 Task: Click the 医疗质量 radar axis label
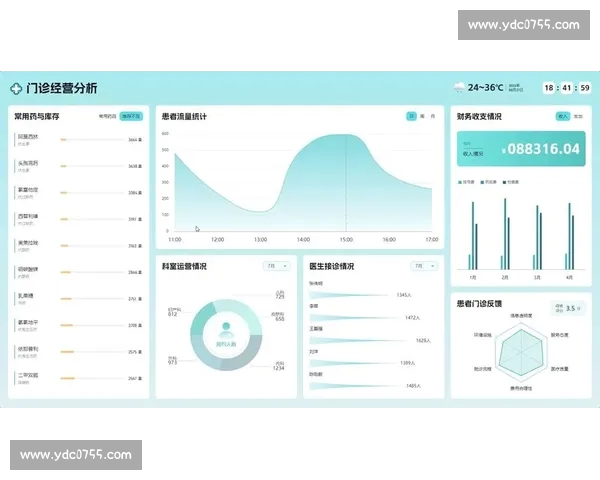[559, 369]
